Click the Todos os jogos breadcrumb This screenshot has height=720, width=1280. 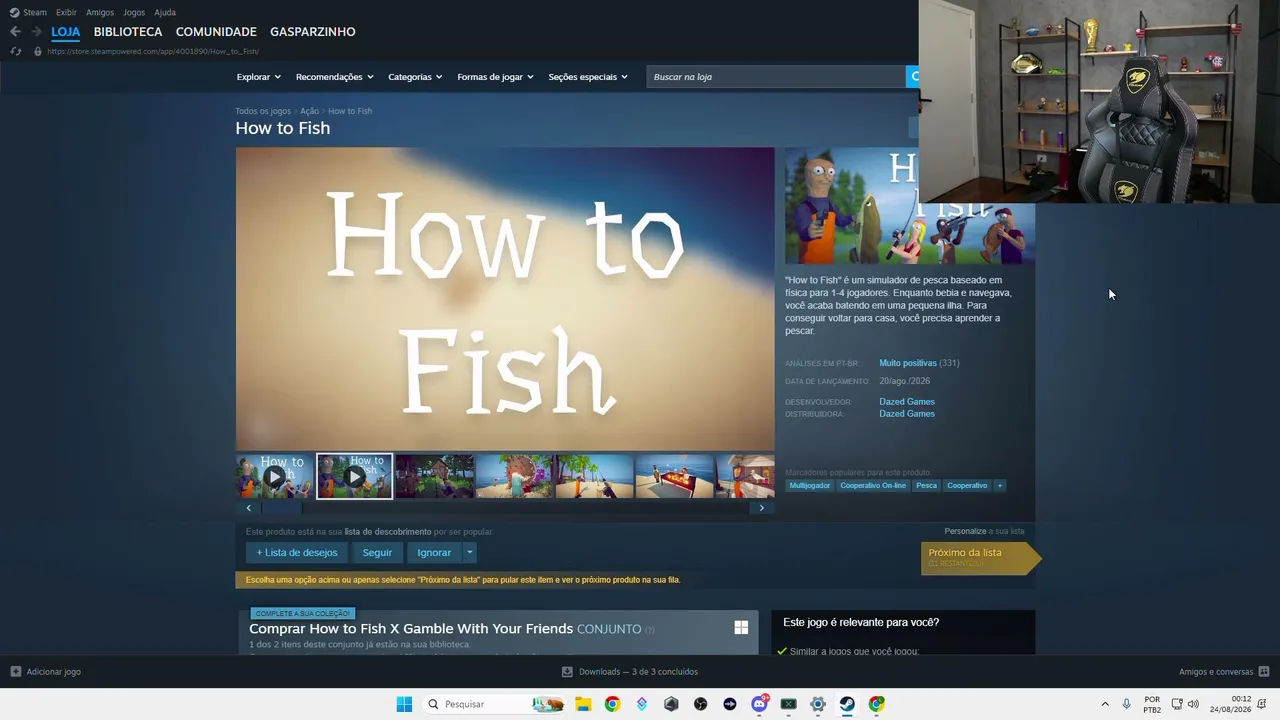pyautogui.click(x=263, y=111)
